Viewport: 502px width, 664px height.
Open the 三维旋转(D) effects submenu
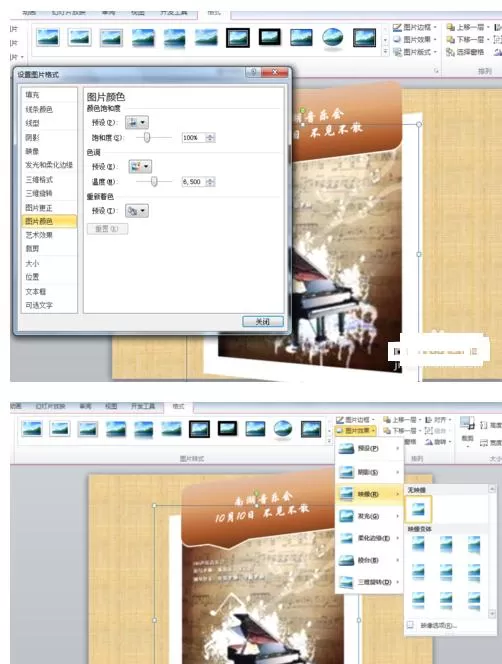(x=369, y=582)
